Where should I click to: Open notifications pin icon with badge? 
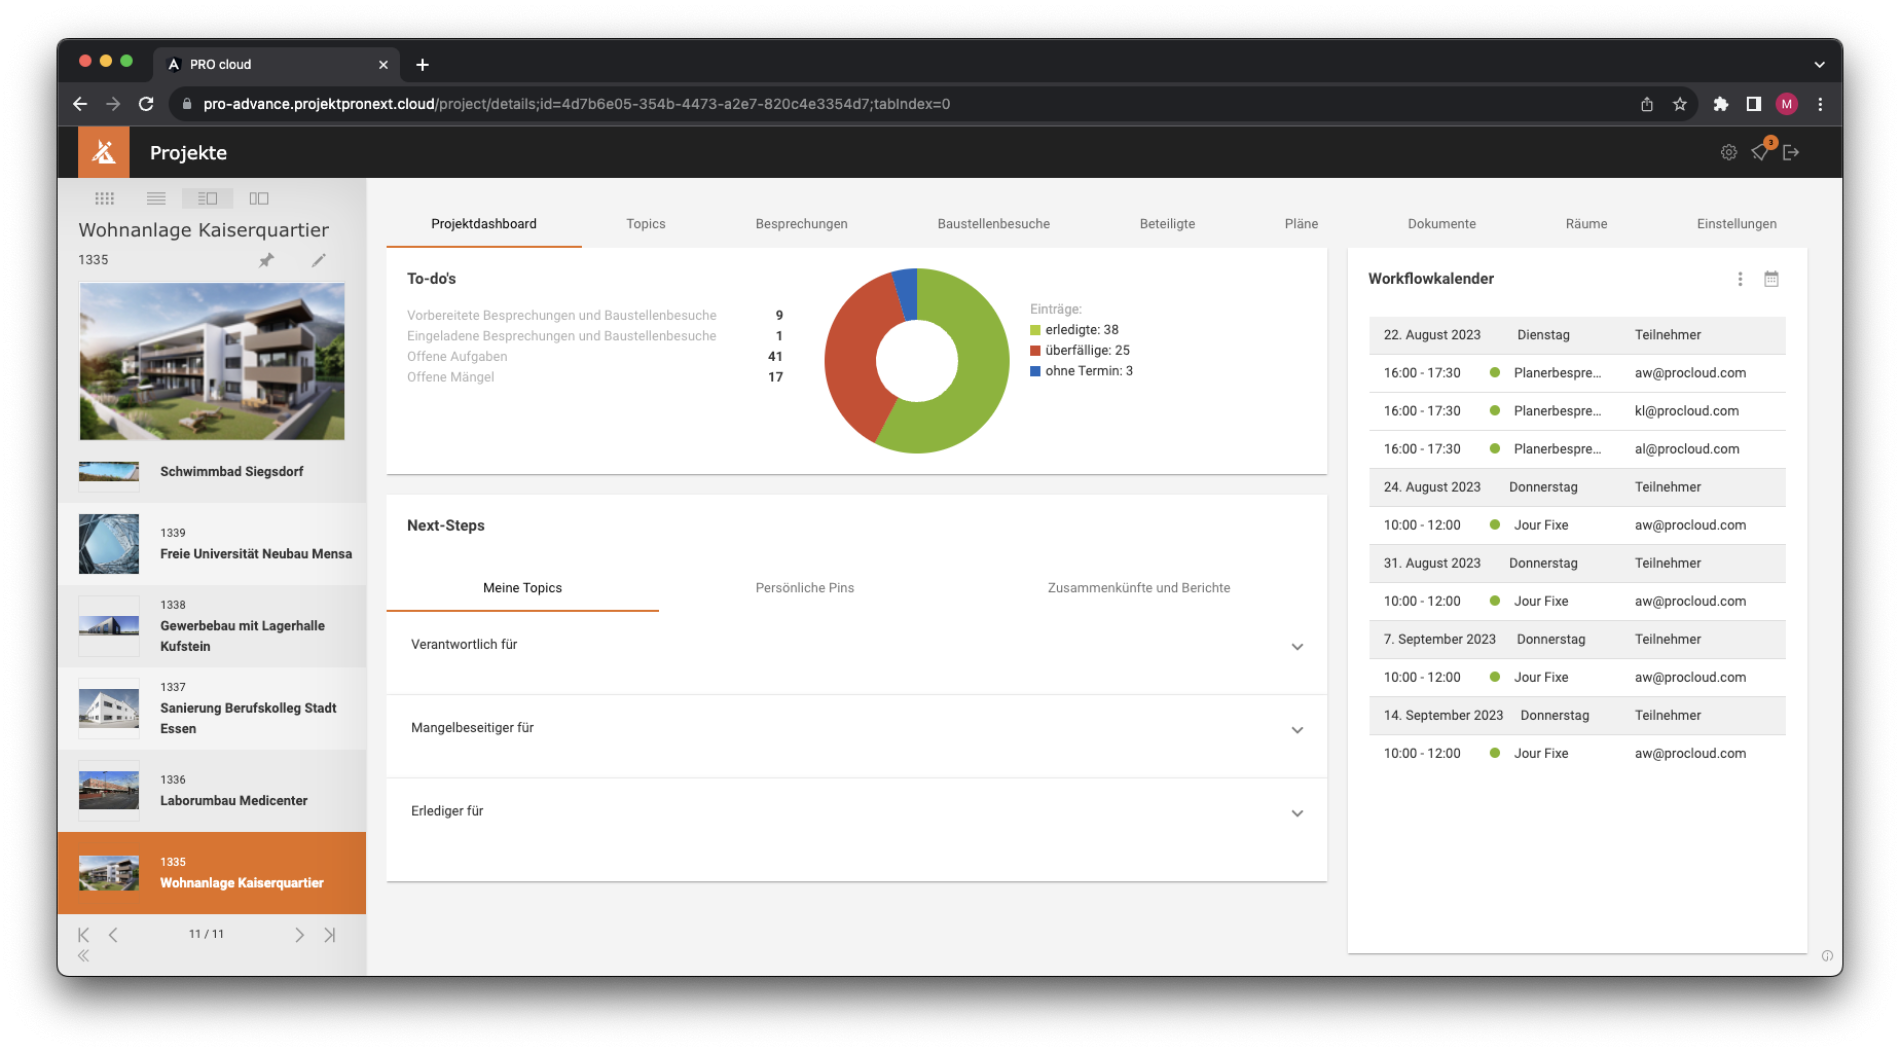[x=1761, y=151]
